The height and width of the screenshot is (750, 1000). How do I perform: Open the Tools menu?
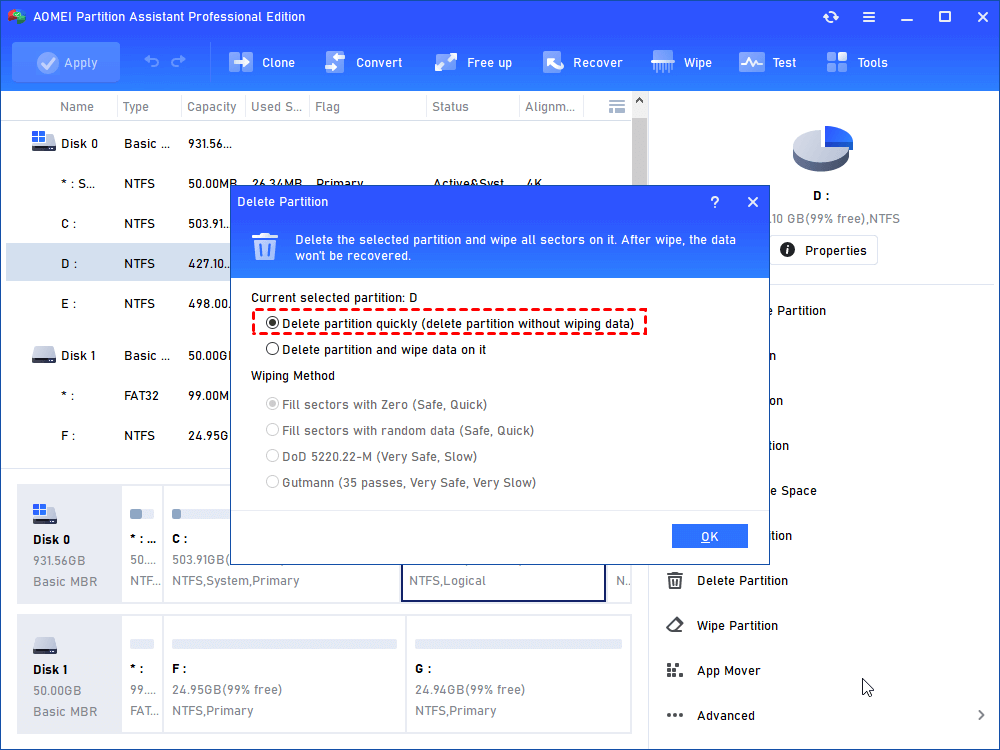pyautogui.click(x=857, y=62)
